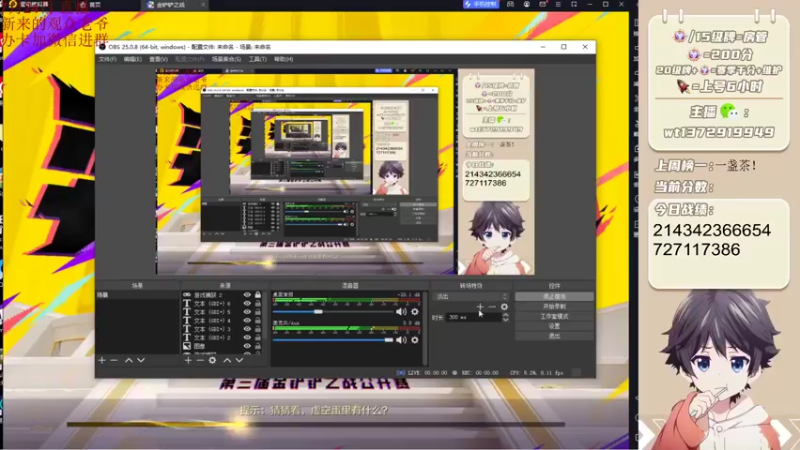Screen dimensions: 800x450
Task: Hide the 文本 (GDI+) 6 source
Action: [x=247, y=304]
